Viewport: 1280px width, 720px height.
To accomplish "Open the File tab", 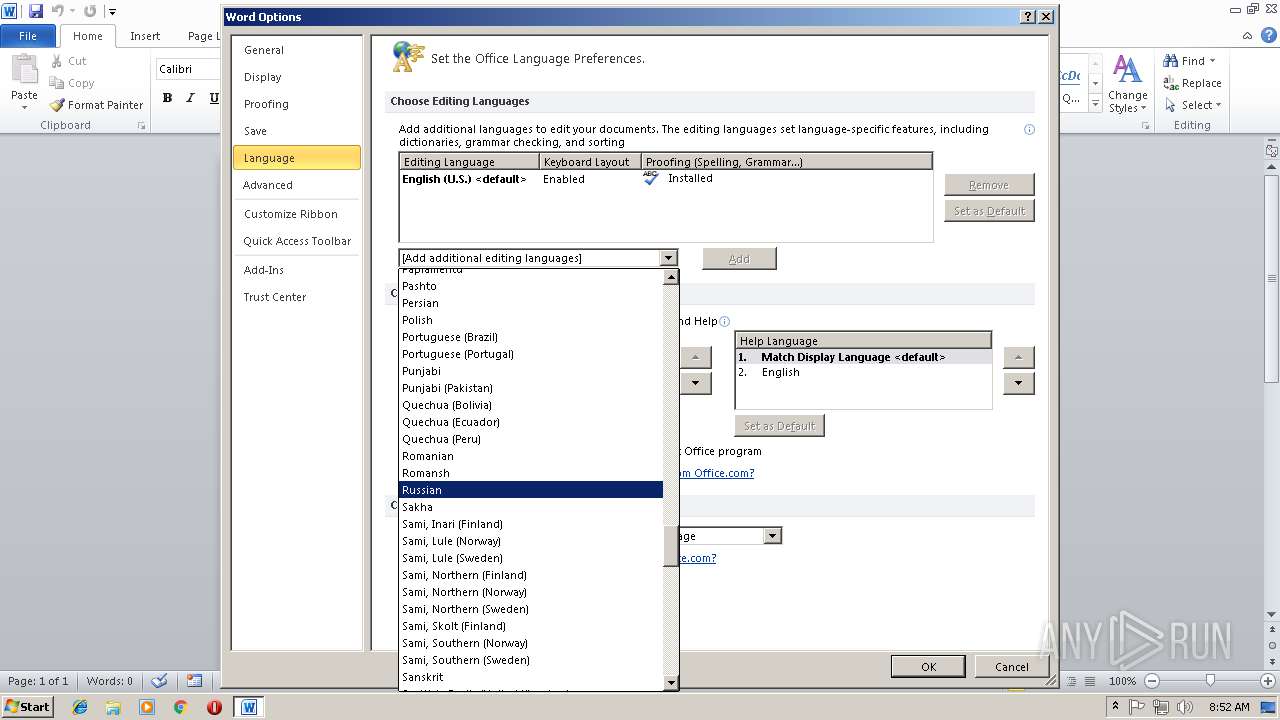I will [28, 36].
